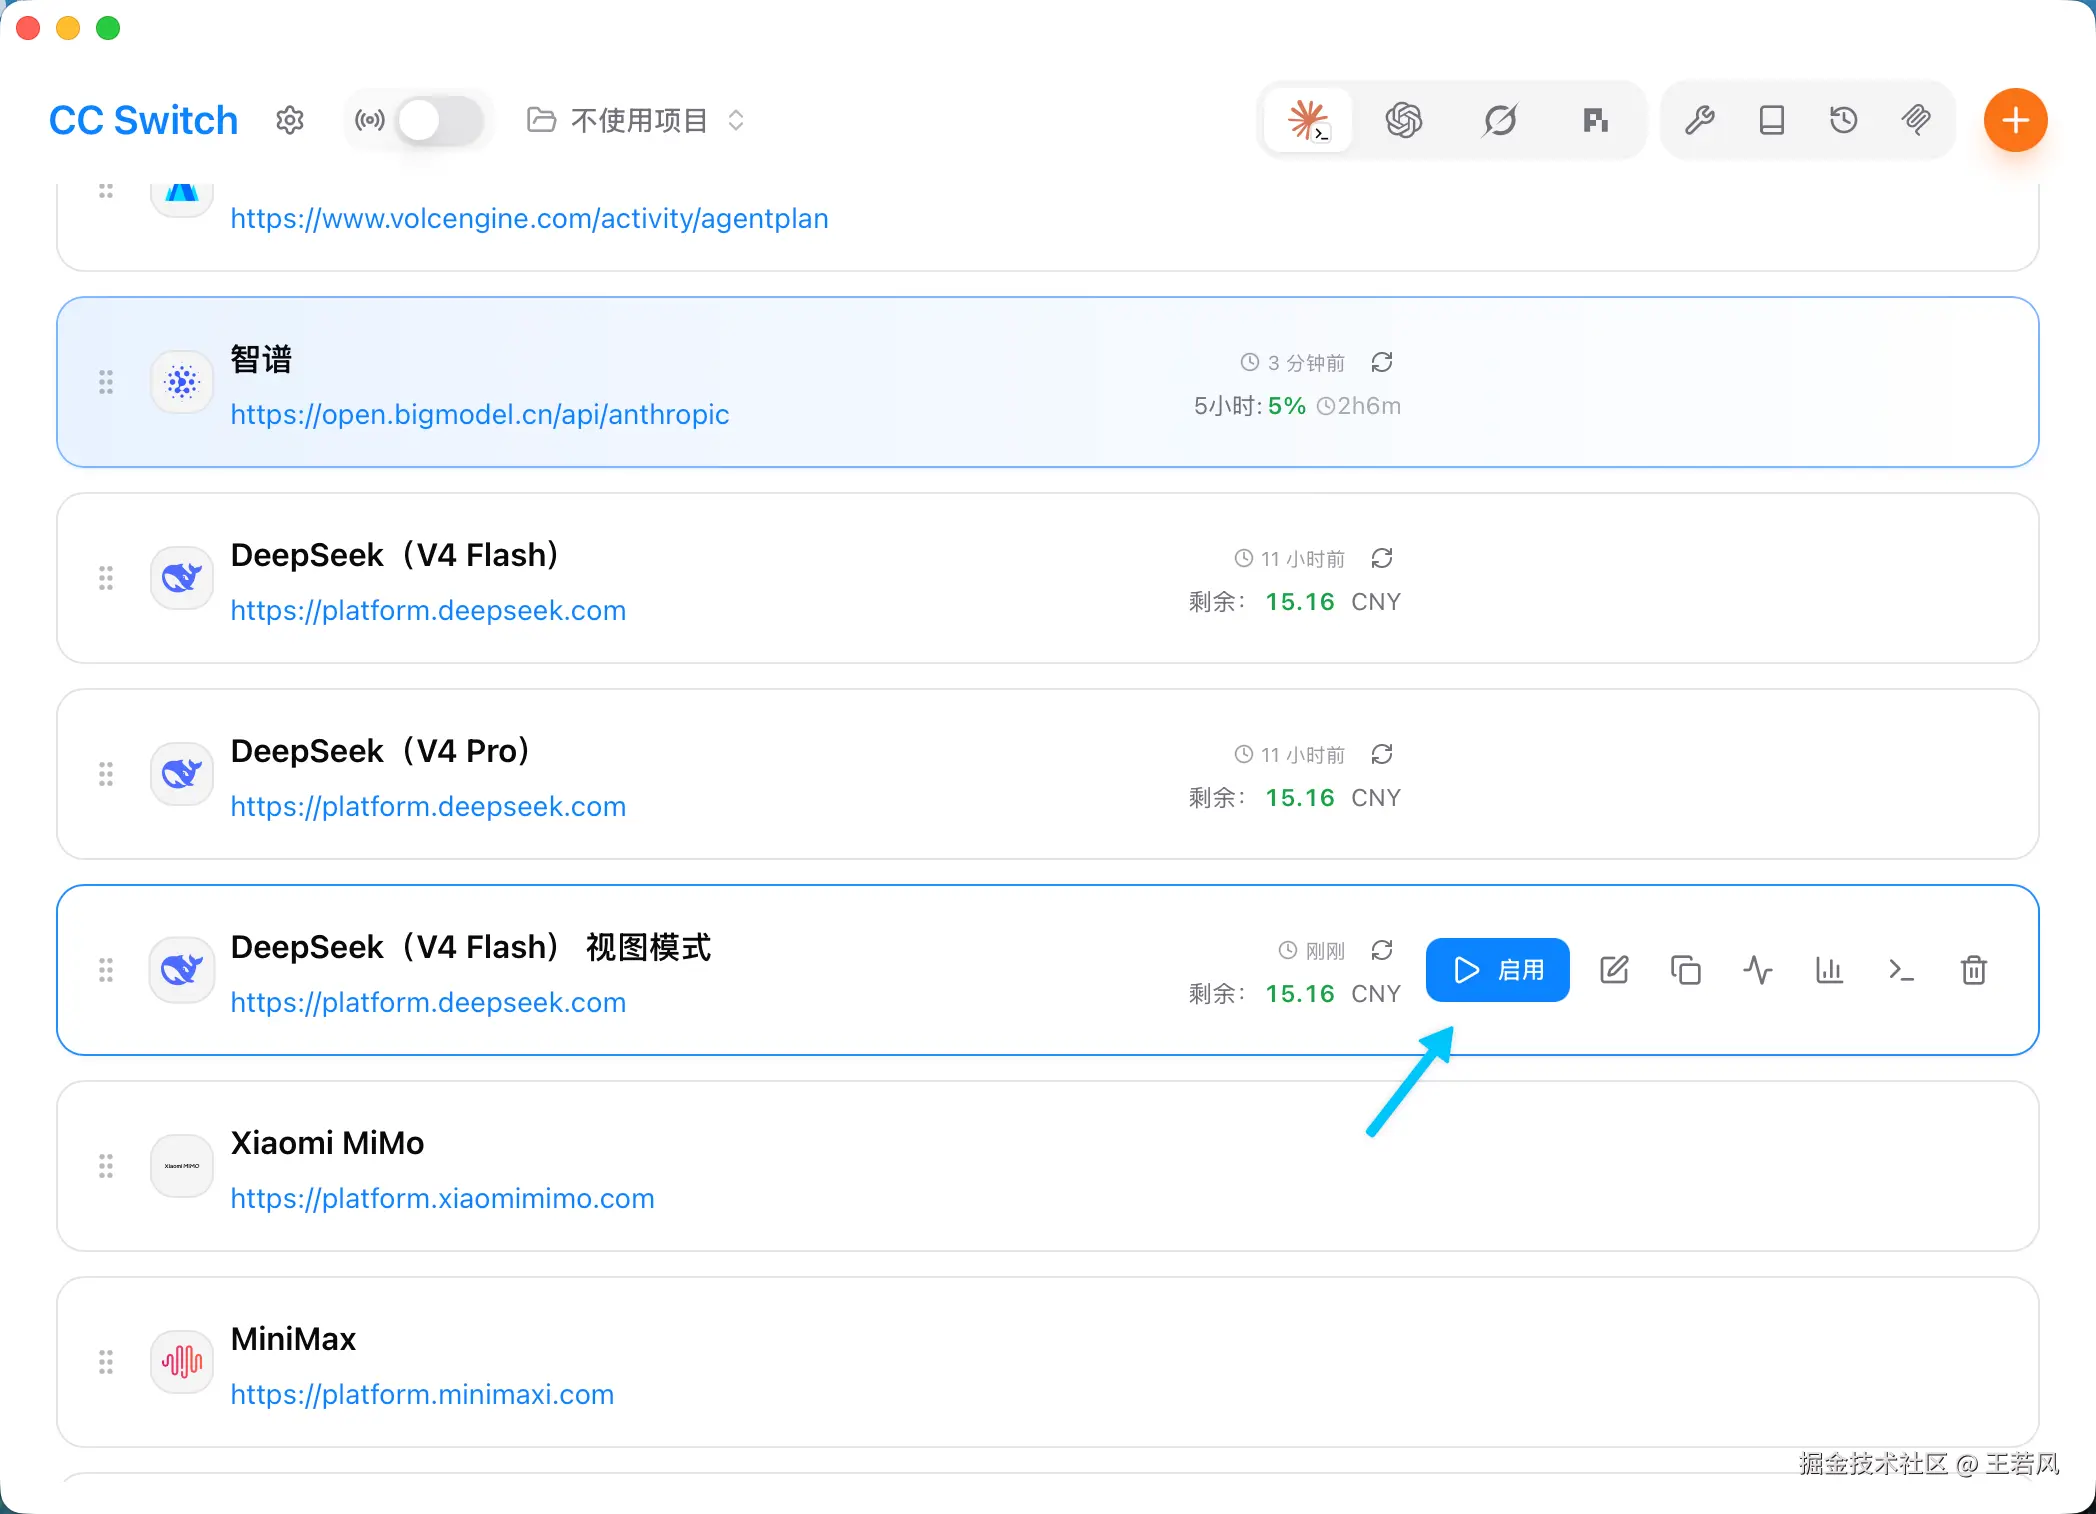
Task: Open the history clock icon
Action: (1844, 121)
